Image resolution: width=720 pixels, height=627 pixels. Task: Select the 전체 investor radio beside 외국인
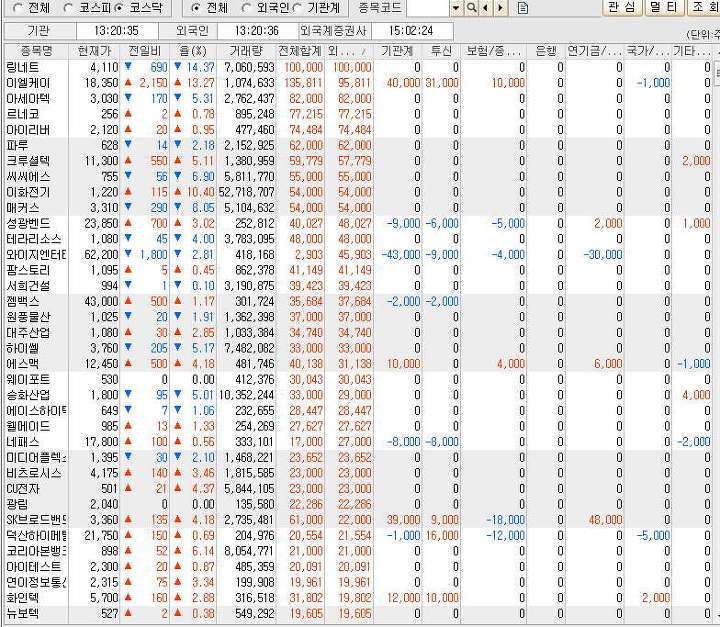196,8
